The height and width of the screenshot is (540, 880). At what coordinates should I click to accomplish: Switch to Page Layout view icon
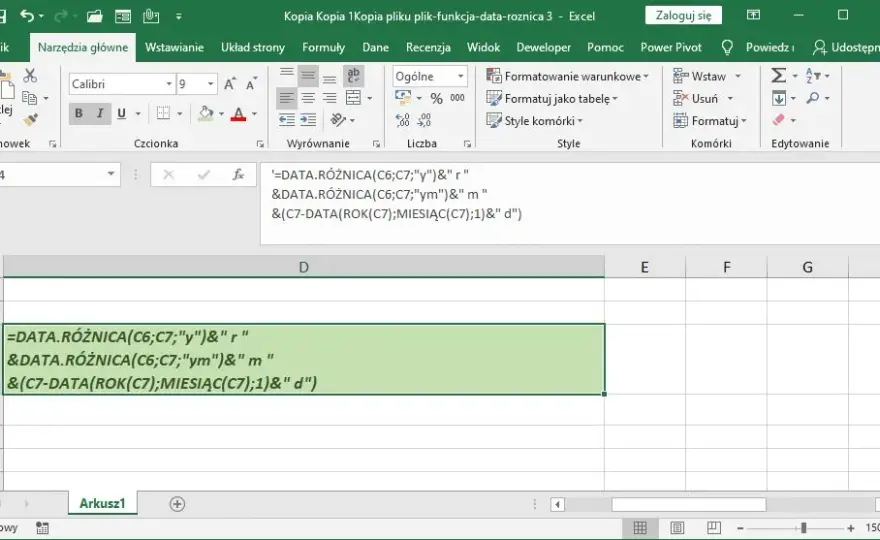pyautogui.click(x=677, y=528)
